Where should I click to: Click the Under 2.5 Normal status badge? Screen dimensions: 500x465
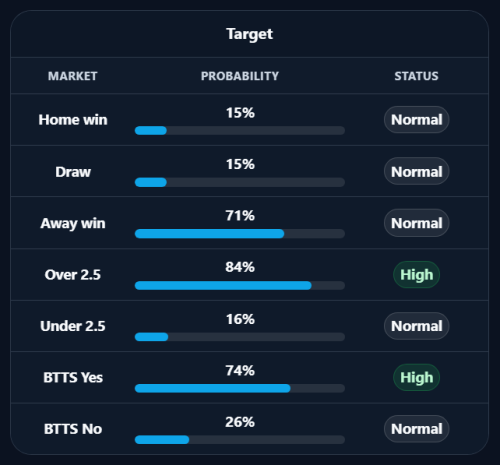416,326
